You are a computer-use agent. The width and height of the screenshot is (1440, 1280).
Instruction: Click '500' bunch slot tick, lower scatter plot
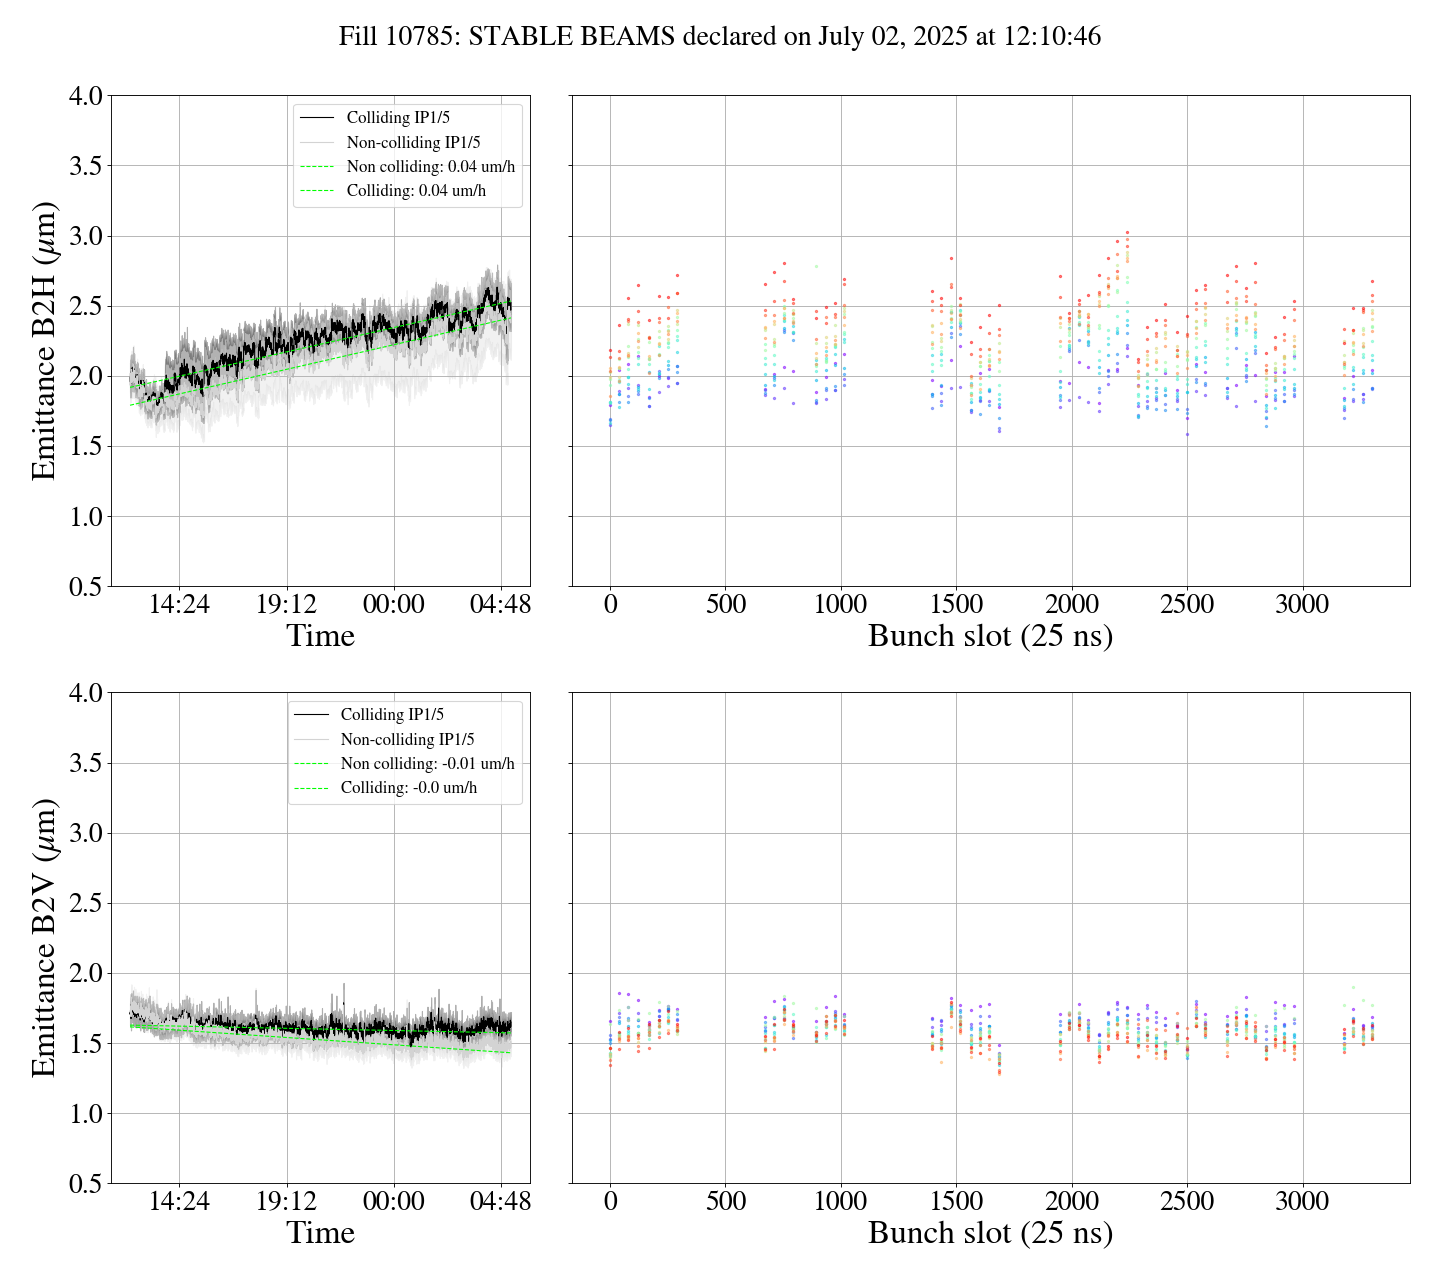(726, 1202)
